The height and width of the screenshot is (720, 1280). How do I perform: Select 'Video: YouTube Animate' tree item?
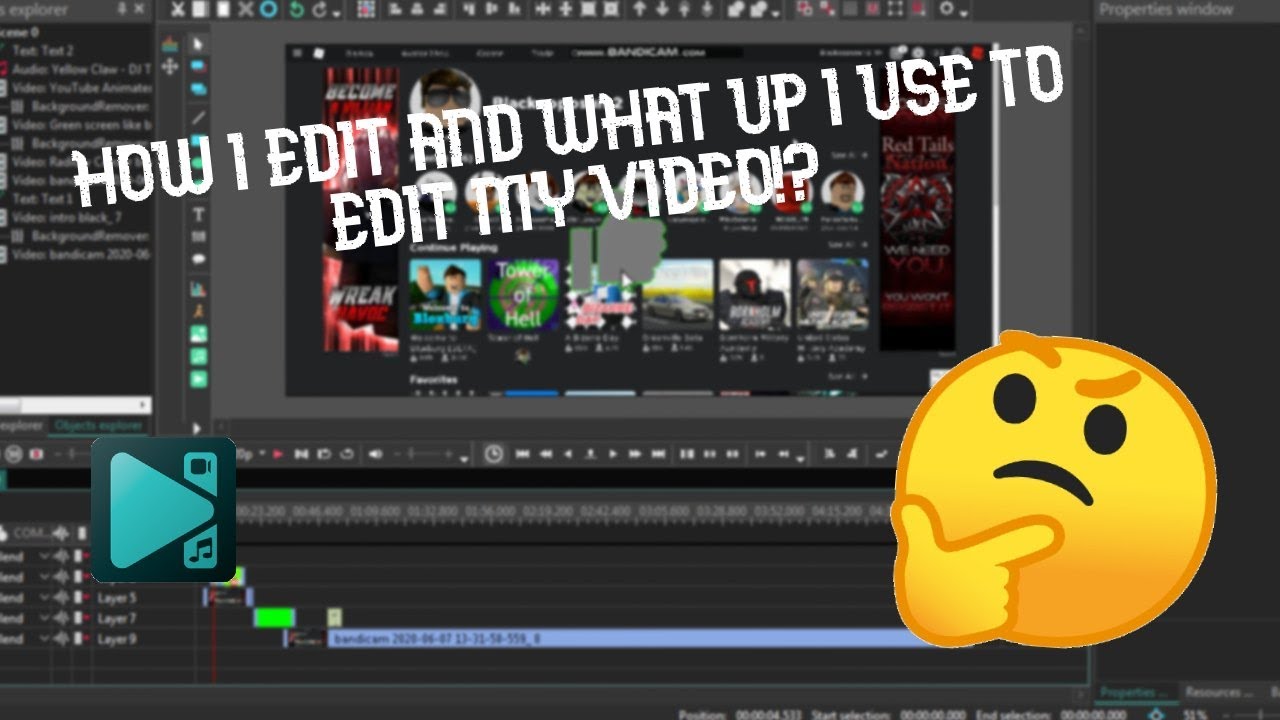[x=80, y=88]
